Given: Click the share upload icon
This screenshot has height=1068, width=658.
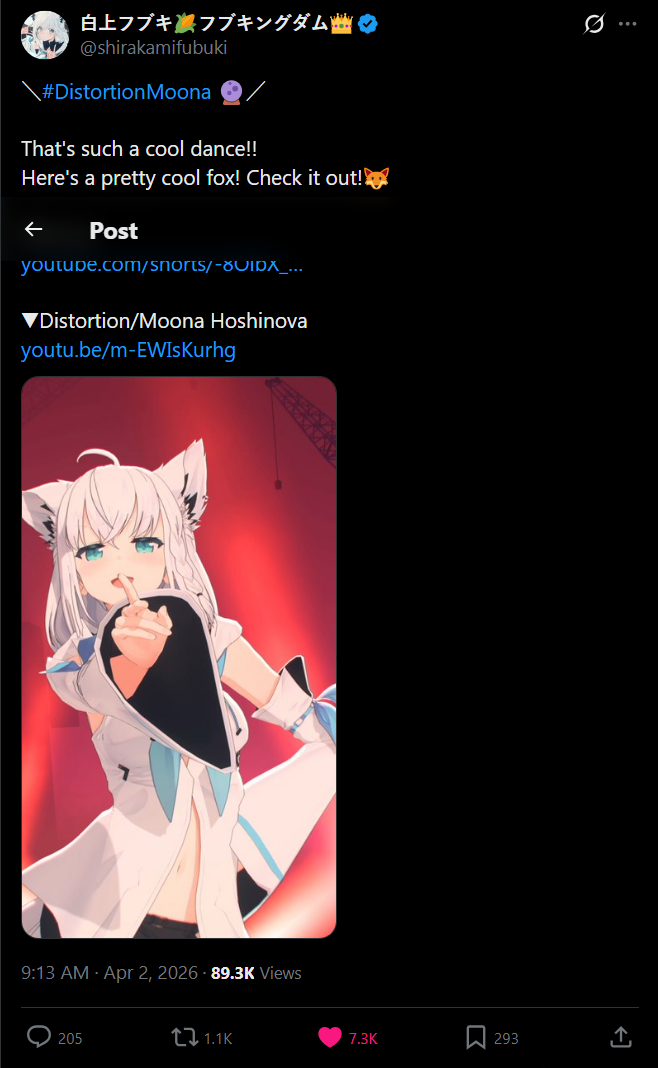Looking at the screenshot, I should 621,1037.
